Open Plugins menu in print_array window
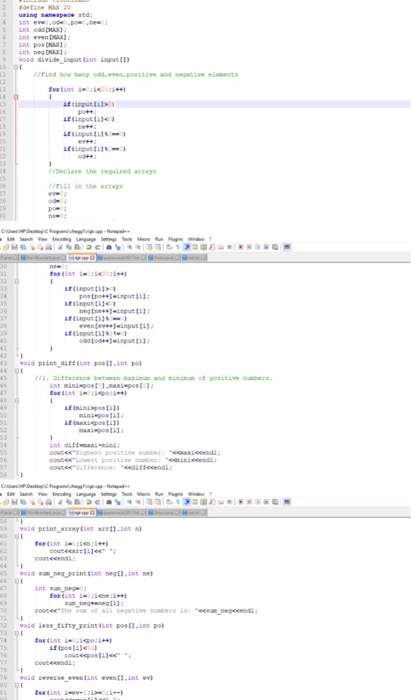 176,494
